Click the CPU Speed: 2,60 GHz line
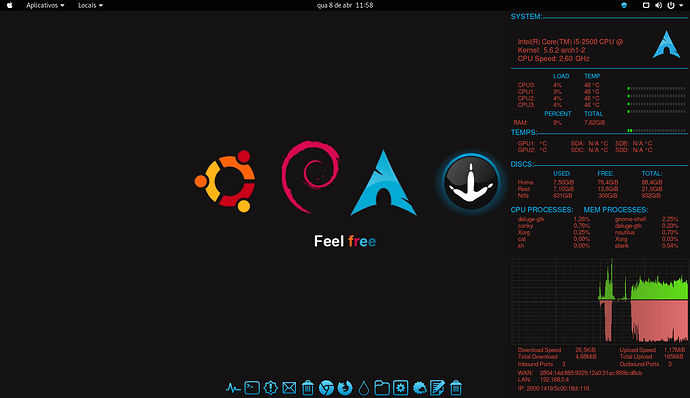The height and width of the screenshot is (398, 690). pyautogui.click(x=553, y=59)
